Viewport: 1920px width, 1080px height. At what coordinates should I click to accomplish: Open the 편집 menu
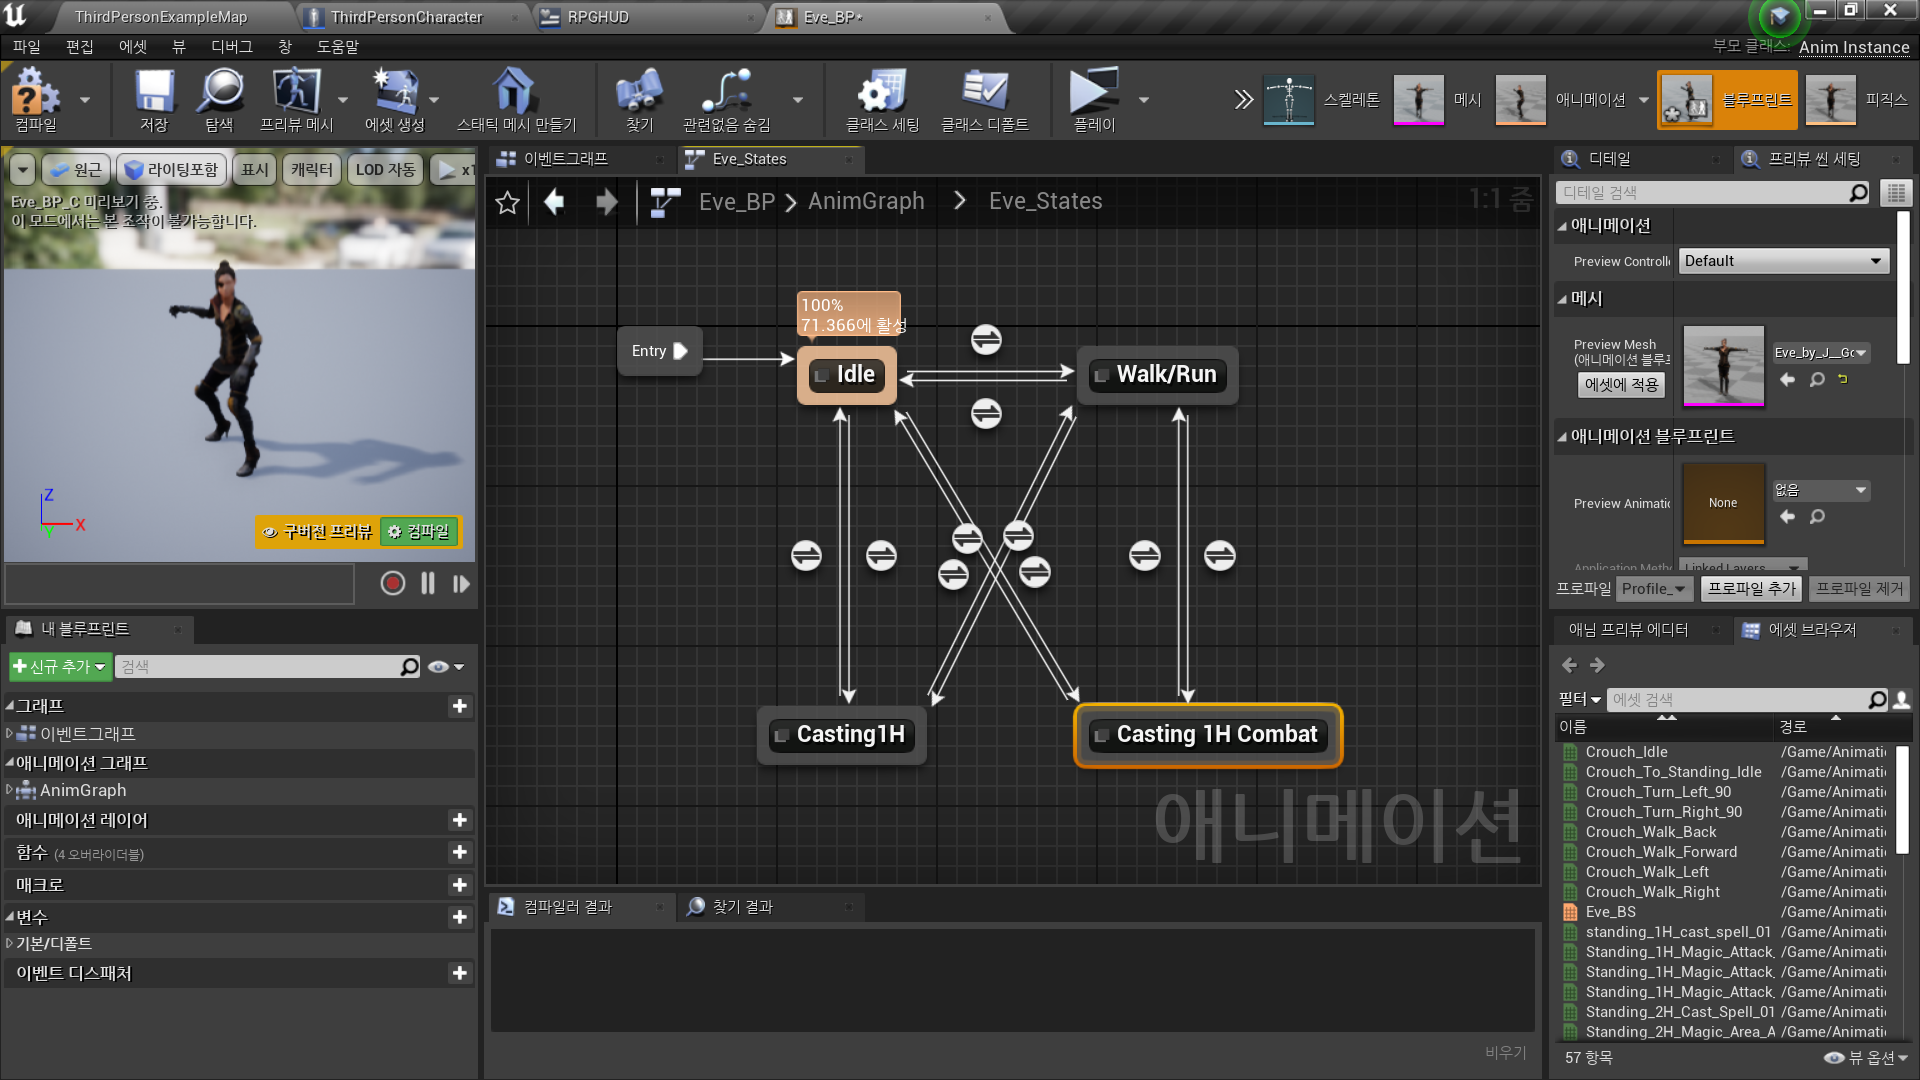point(80,46)
